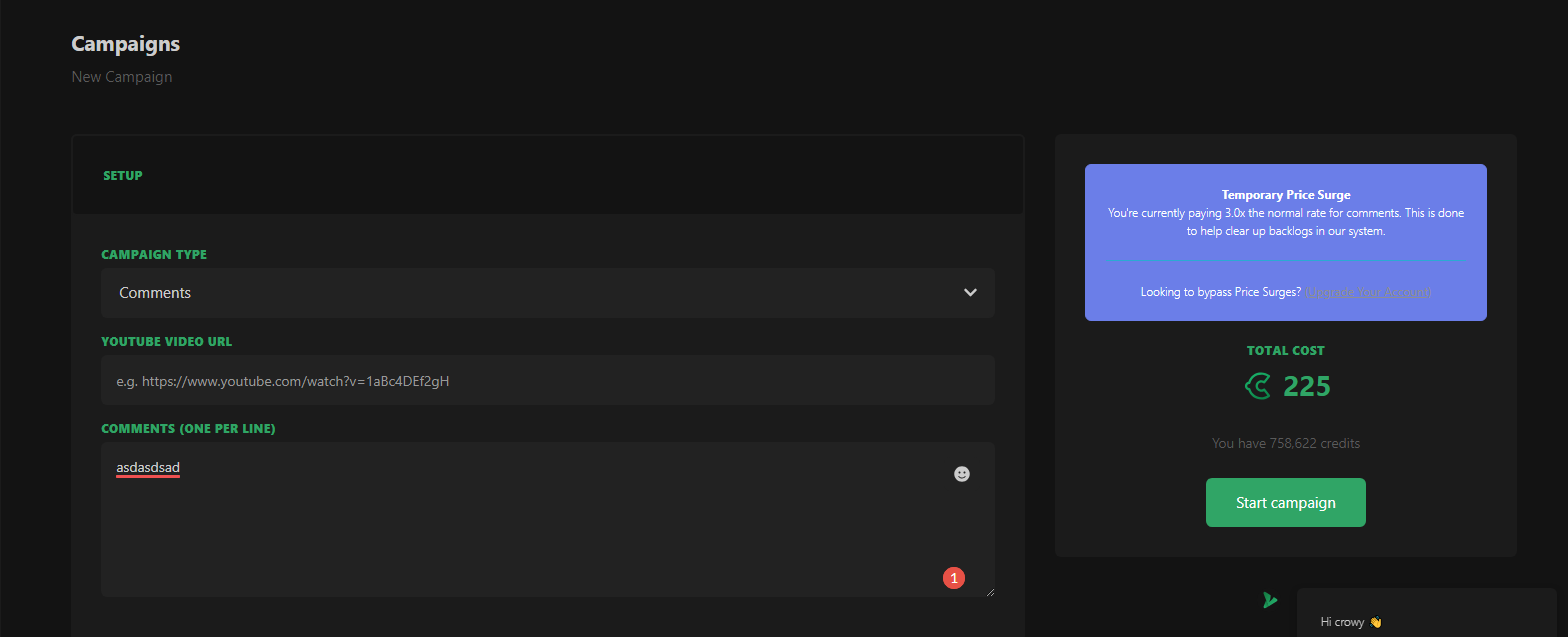Click the 758,622 credits balance text
Viewport: 1568px width, 637px height.
(x=1285, y=443)
